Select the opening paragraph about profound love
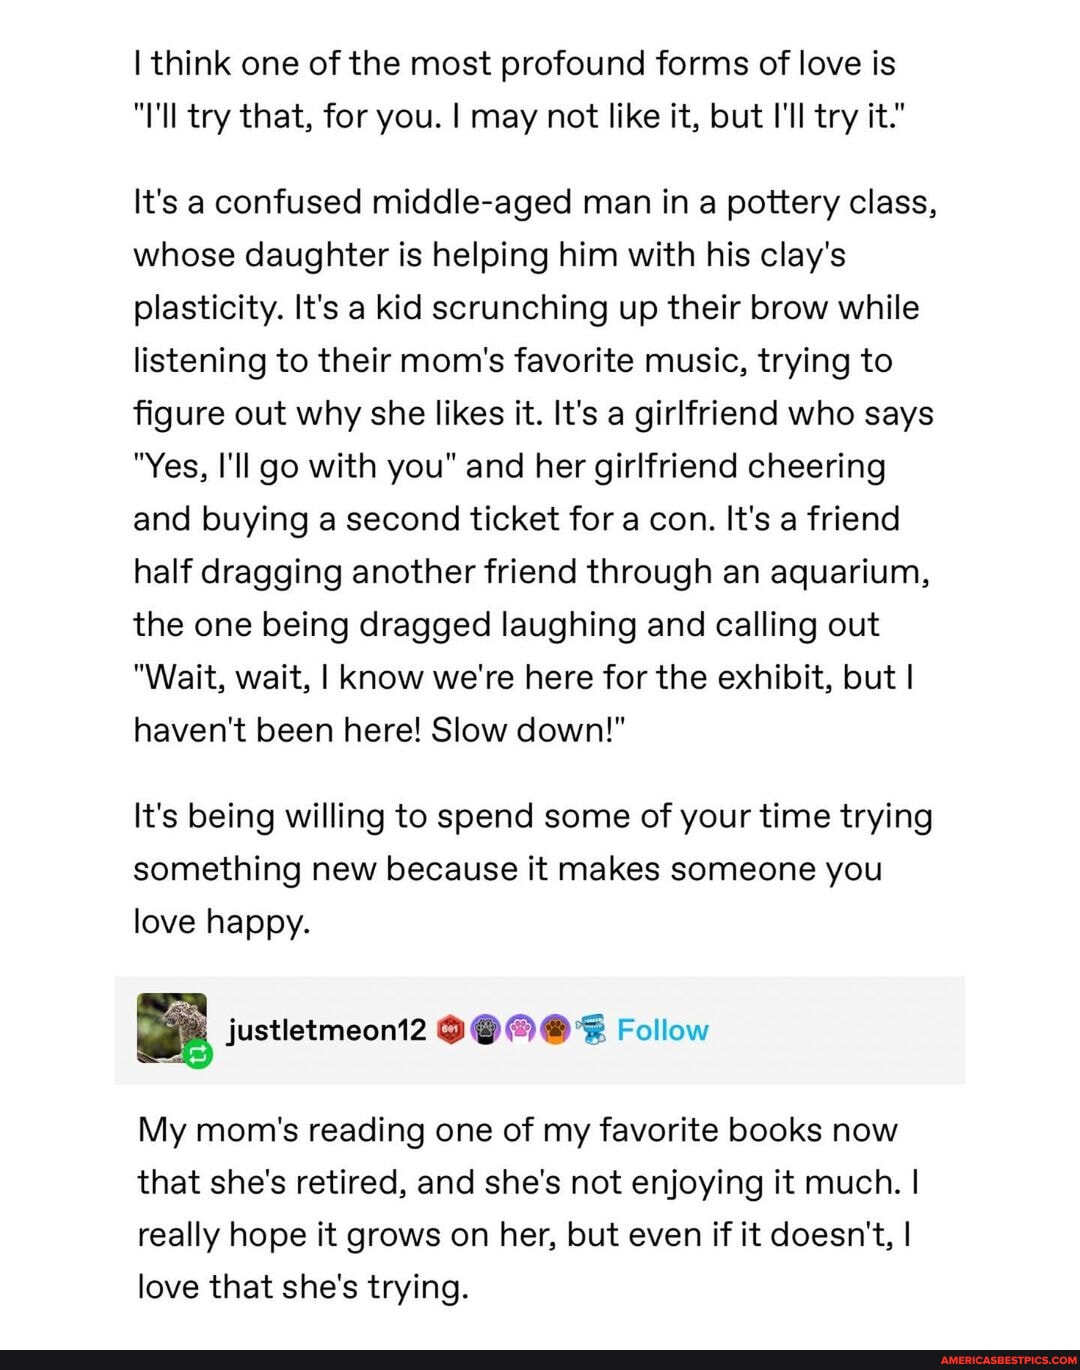1080x1370 pixels. pyautogui.click(x=530, y=90)
